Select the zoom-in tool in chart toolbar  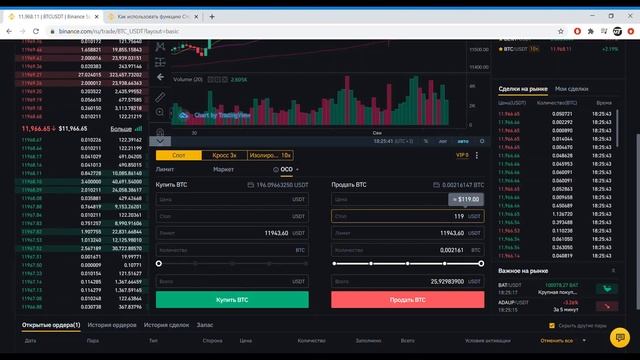160,112
